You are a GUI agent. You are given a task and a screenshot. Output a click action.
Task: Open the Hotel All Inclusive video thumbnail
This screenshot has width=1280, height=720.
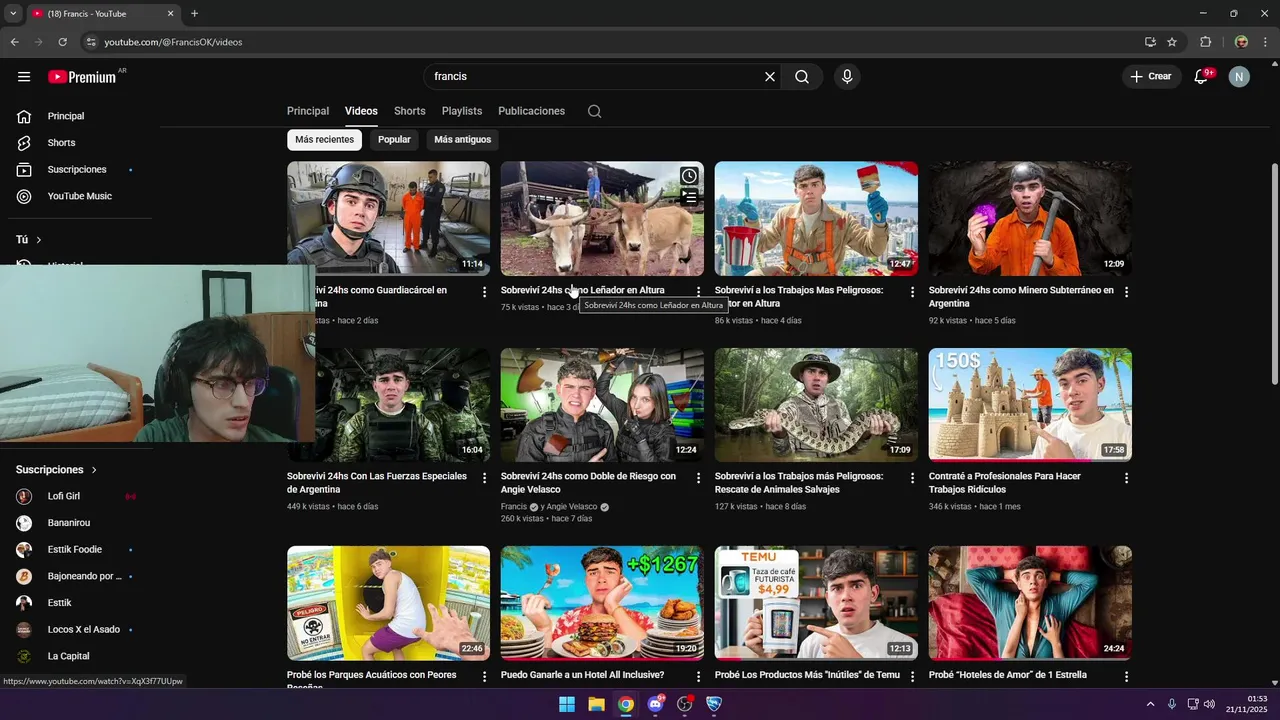602,603
